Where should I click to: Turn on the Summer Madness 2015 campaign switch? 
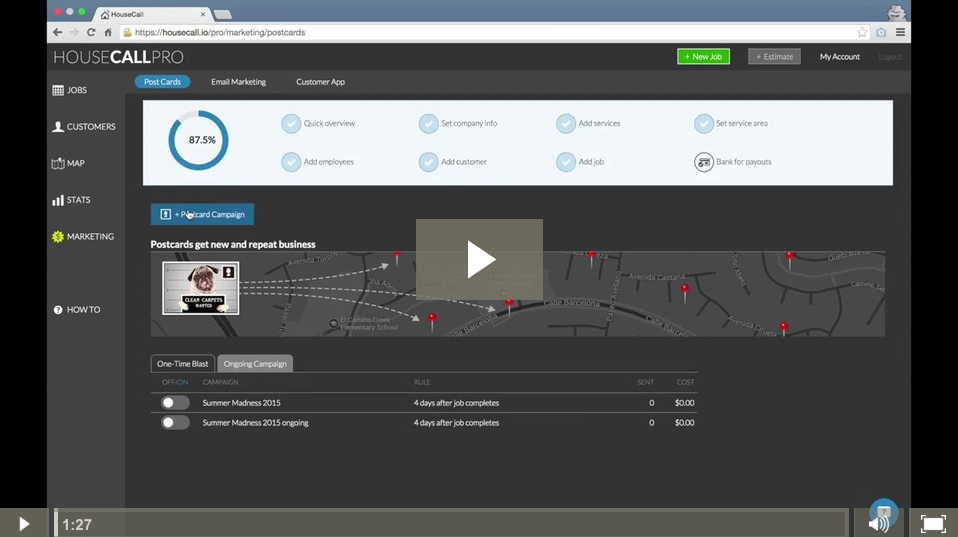pyautogui.click(x=175, y=403)
